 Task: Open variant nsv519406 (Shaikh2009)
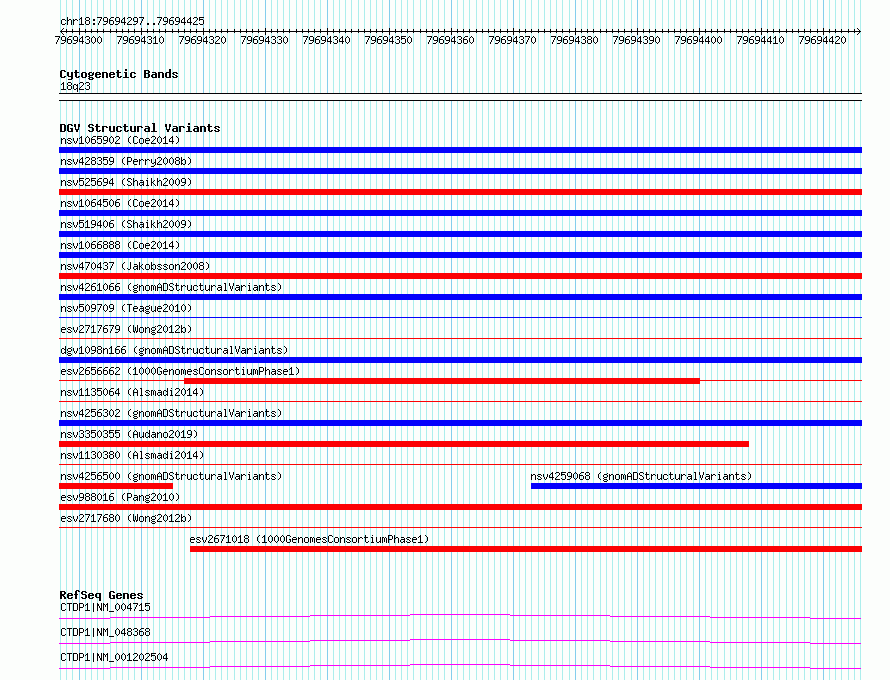pos(126,224)
